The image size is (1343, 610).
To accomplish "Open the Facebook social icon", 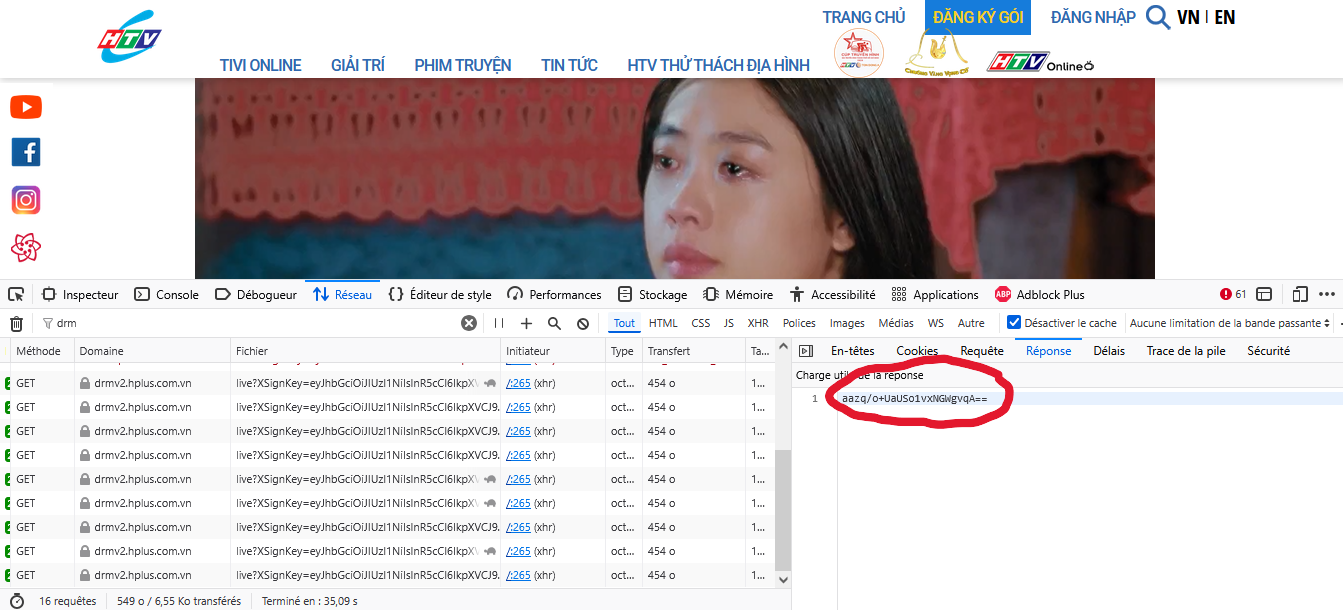I will coord(26,152).
